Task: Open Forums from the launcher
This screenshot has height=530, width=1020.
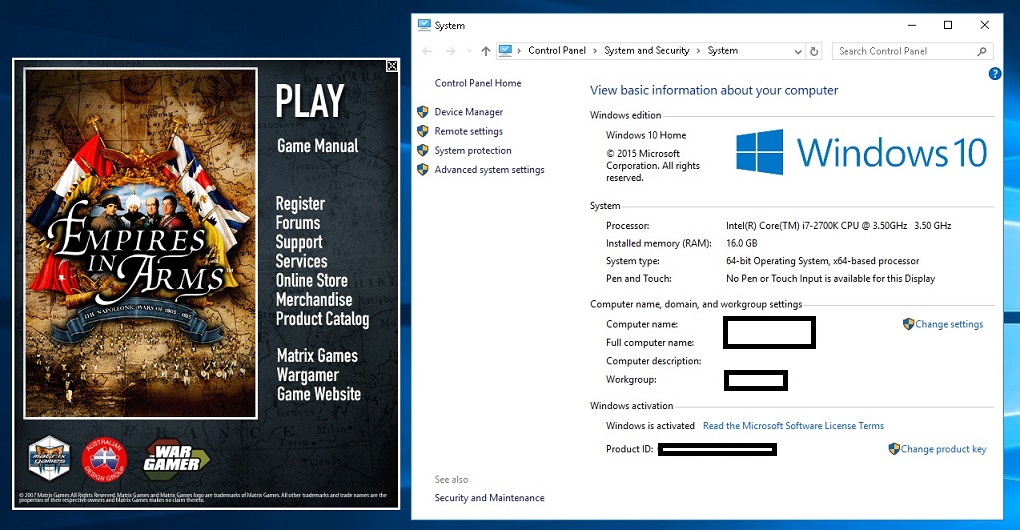Action: [x=298, y=222]
